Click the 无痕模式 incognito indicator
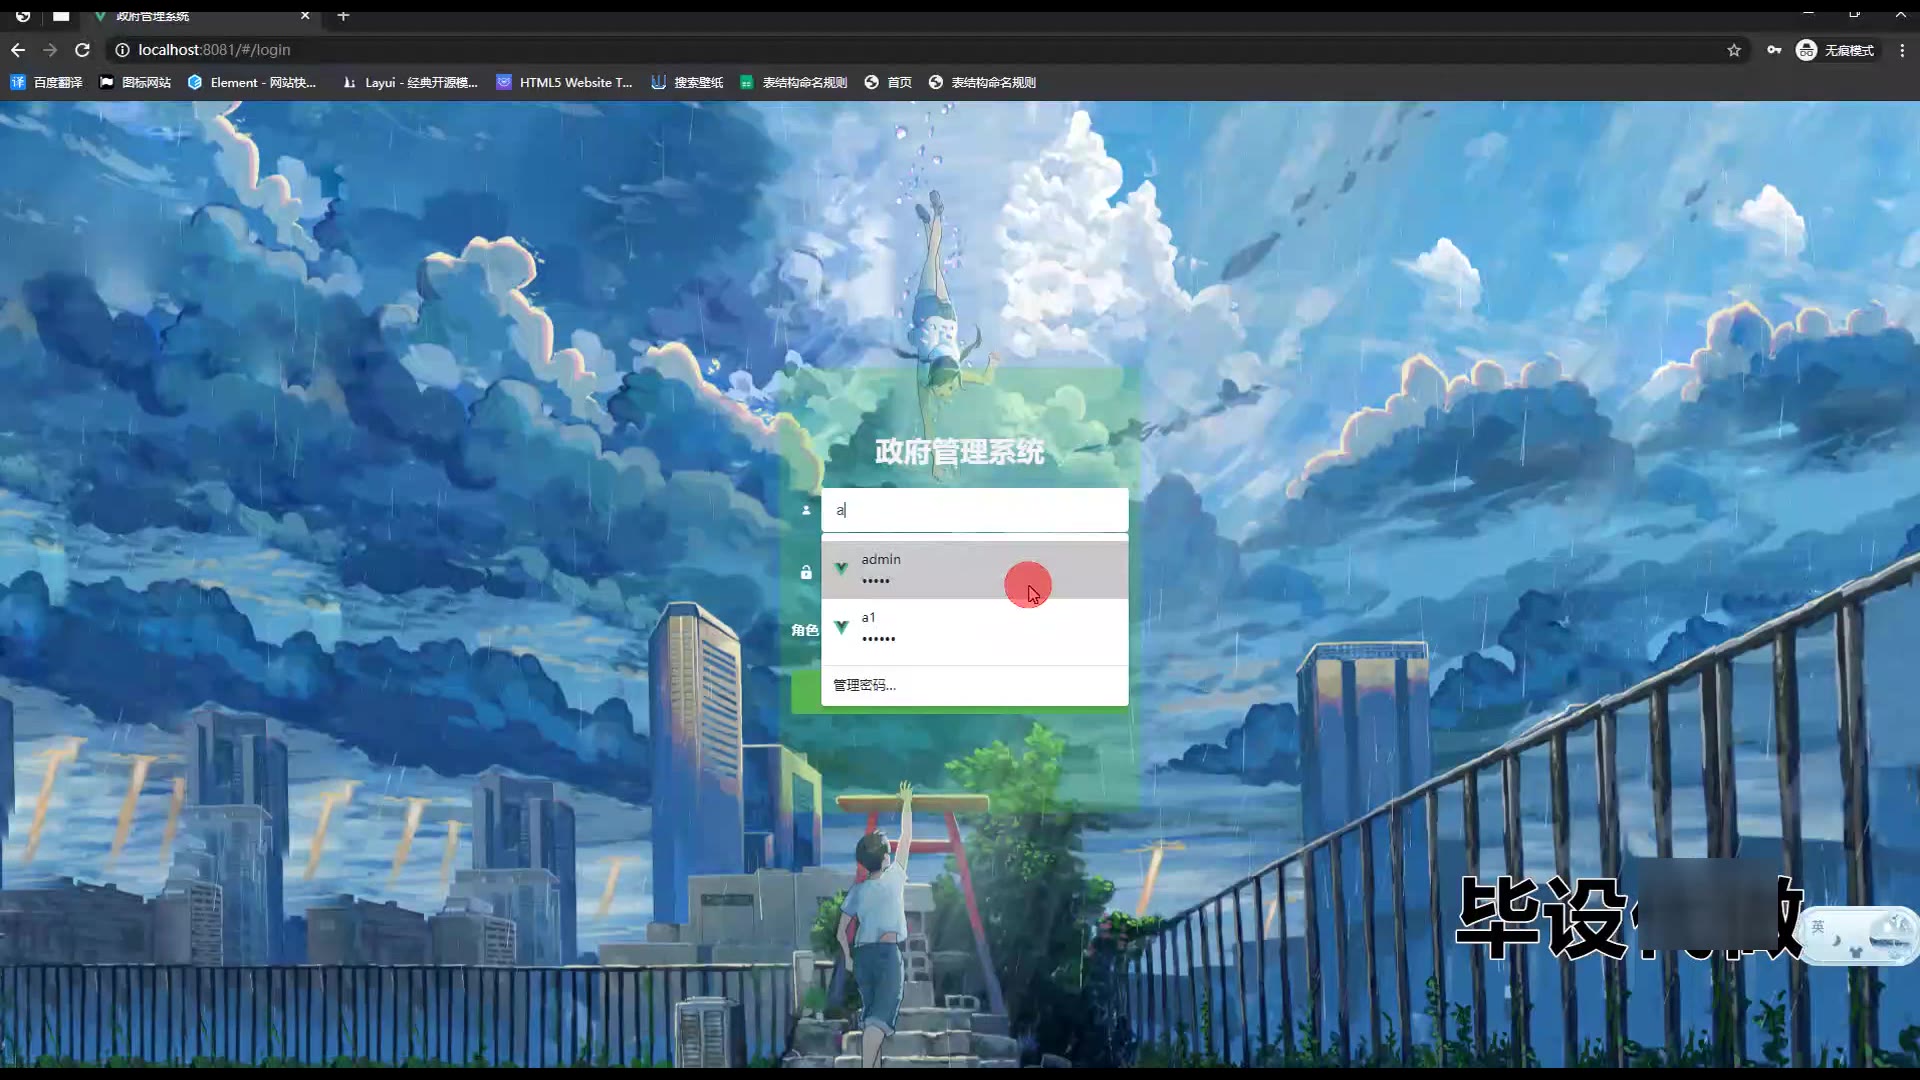This screenshot has height=1080, width=1920. [1836, 50]
